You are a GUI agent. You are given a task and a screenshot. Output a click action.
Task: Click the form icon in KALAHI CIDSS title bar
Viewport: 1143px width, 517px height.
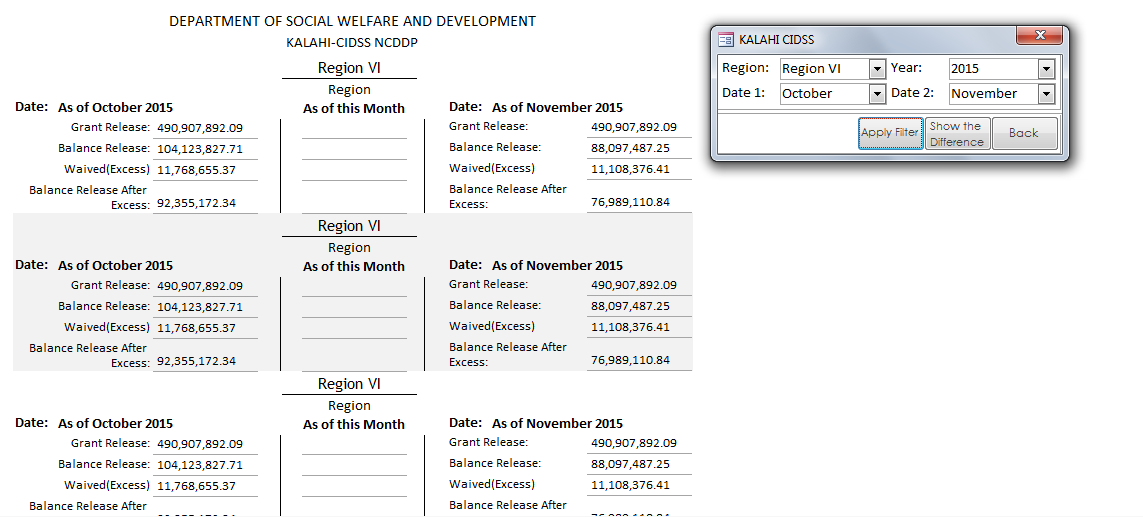[x=725, y=39]
